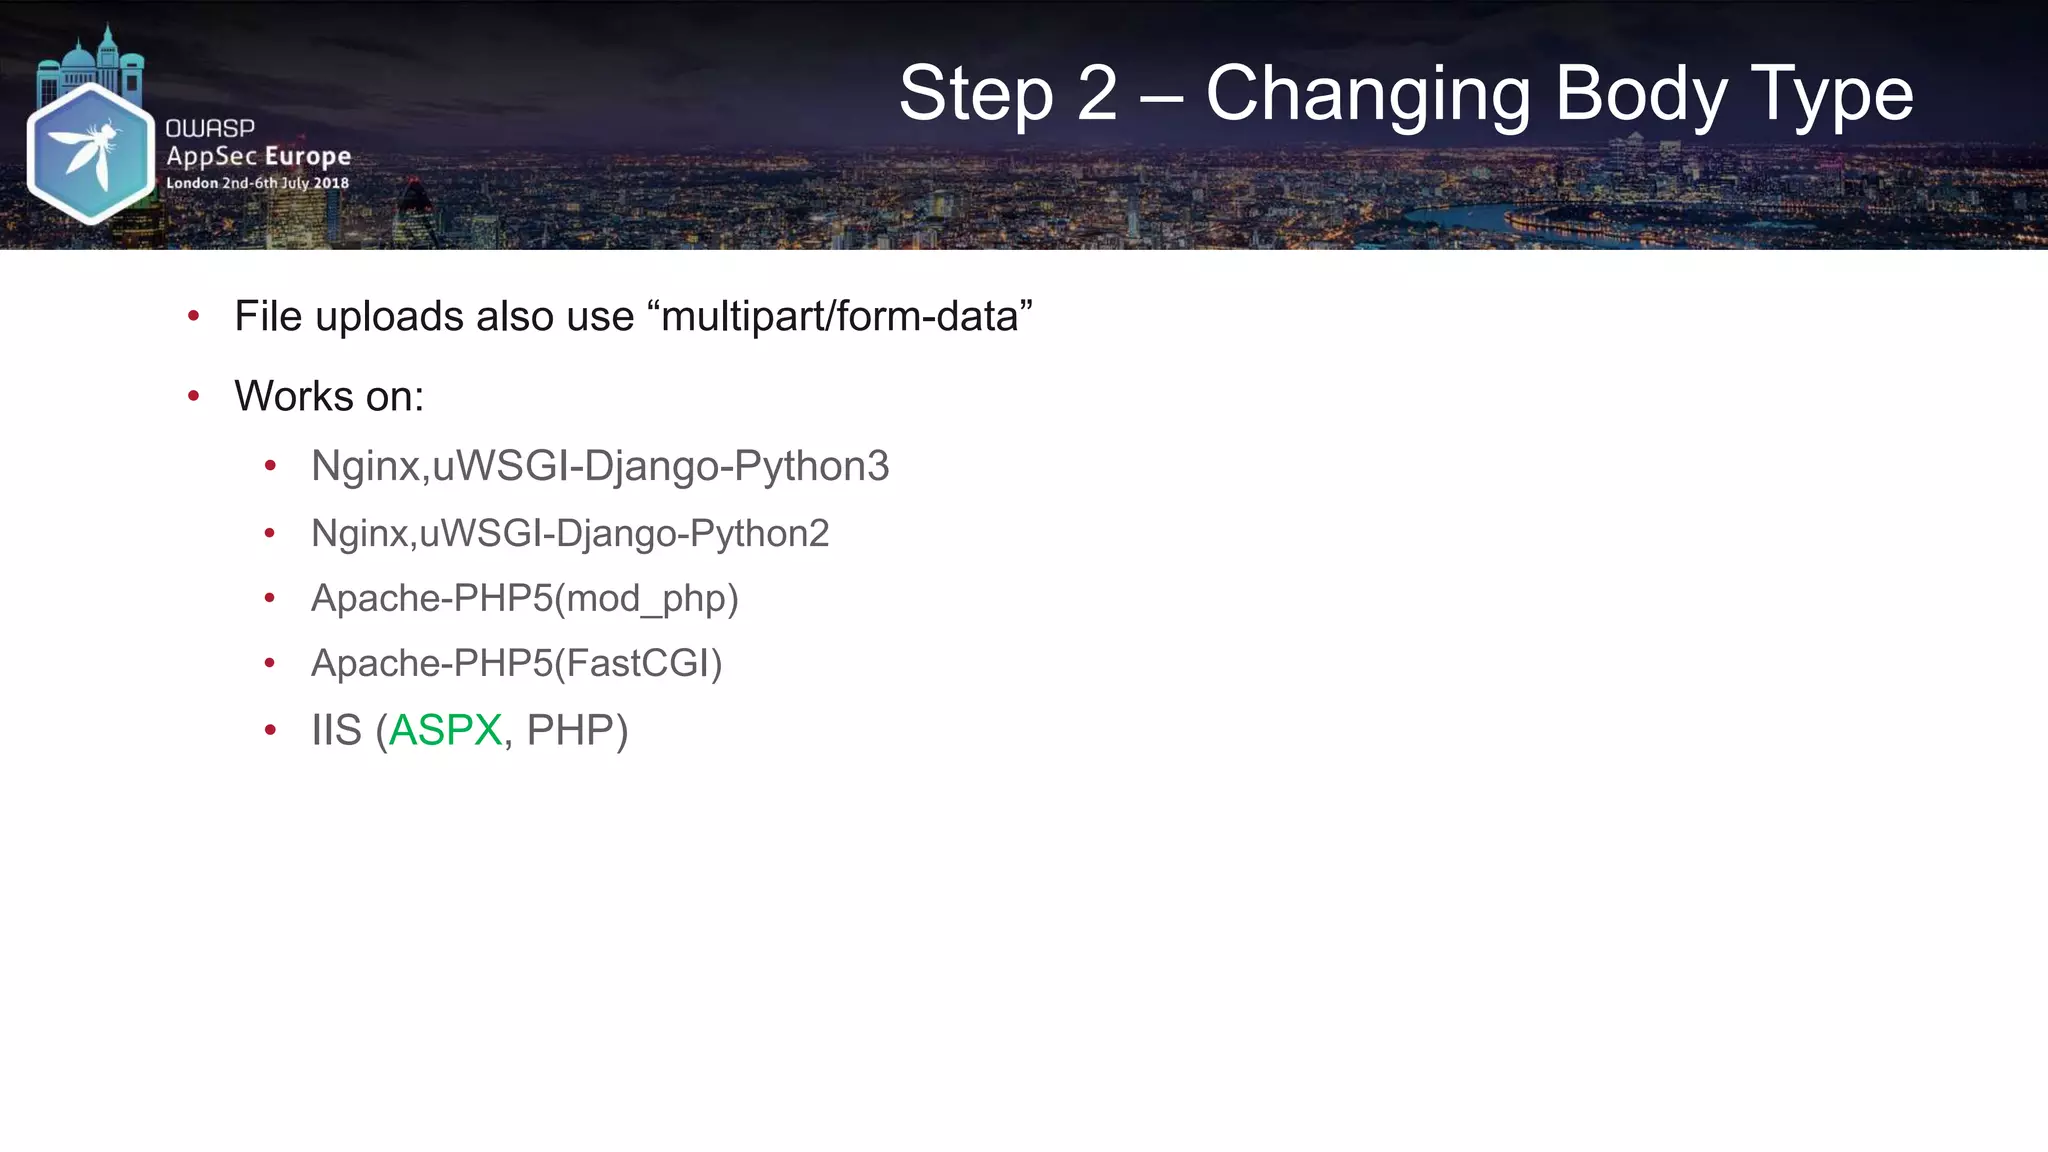Select the slide title 'Step 2 – Changing Body Type'
Image resolution: width=2048 pixels, height=1152 pixels.
coord(1406,94)
